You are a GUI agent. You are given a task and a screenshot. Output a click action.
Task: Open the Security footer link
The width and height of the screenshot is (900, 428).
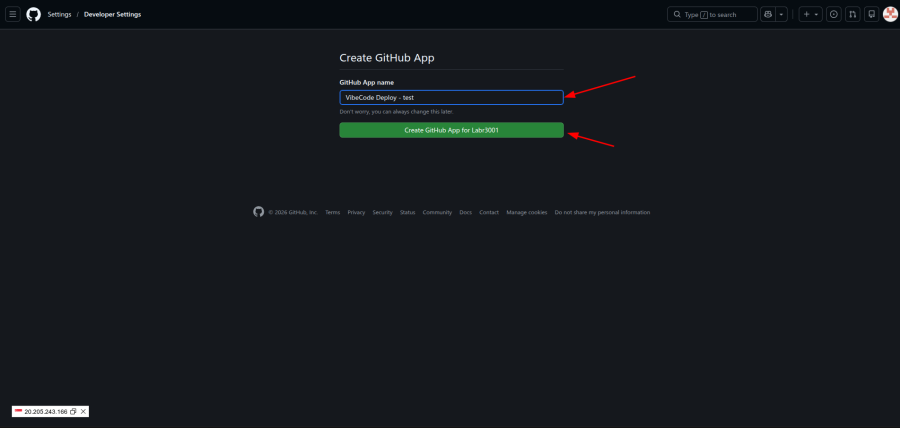(382, 212)
